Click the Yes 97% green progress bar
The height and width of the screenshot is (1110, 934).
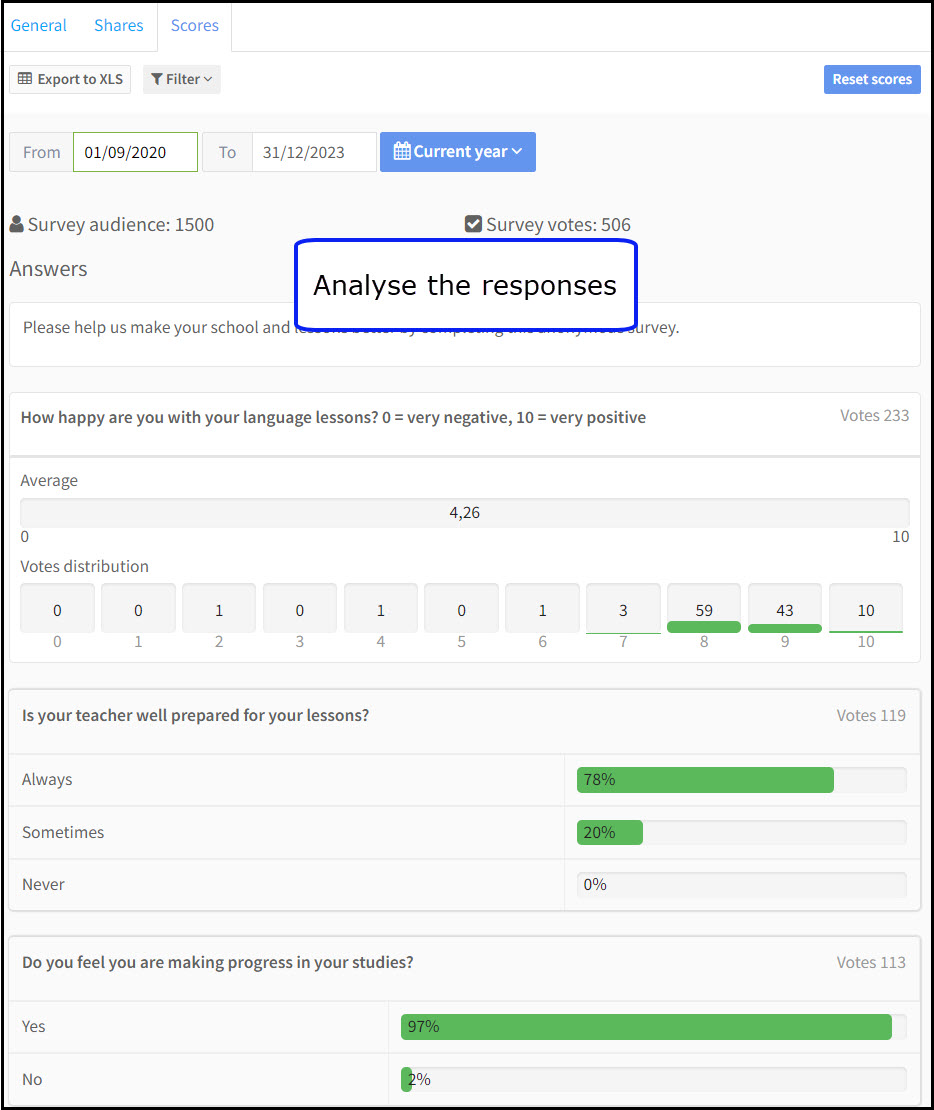[646, 1027]
